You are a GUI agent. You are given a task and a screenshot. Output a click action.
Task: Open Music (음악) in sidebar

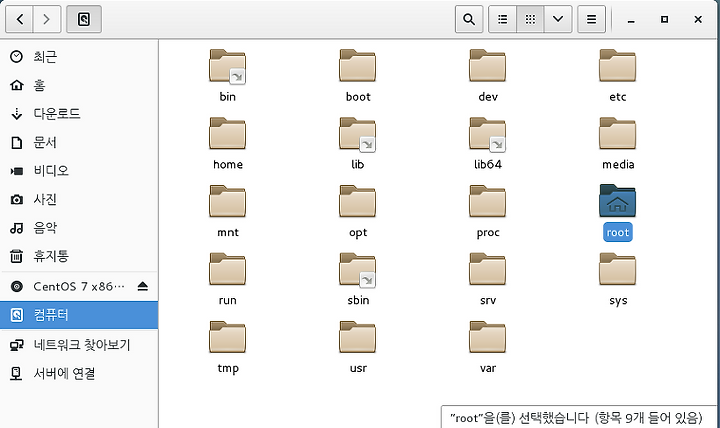point(79,228)
